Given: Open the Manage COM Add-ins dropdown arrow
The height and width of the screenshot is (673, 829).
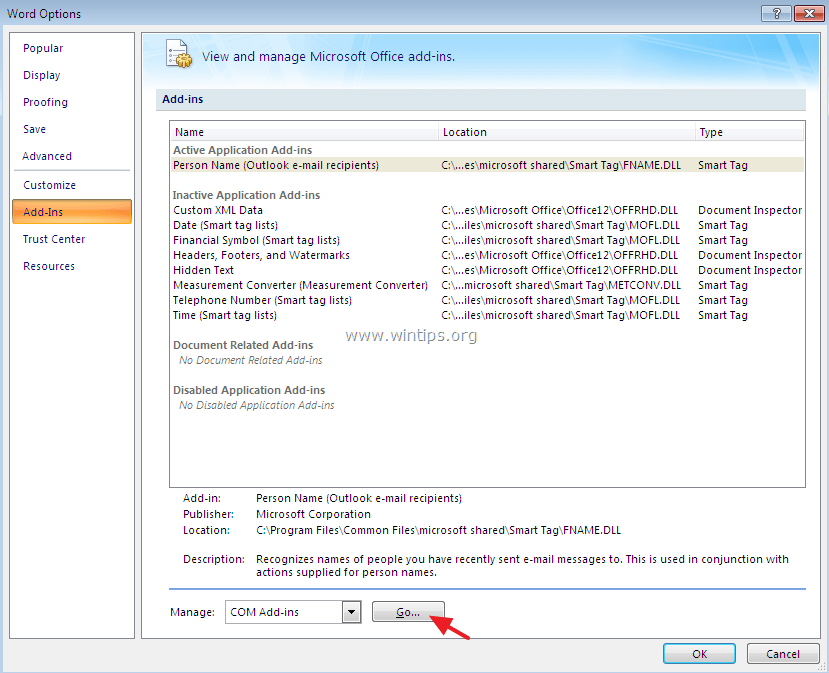Looking at the screenshot, I should [x=351, y=612].
